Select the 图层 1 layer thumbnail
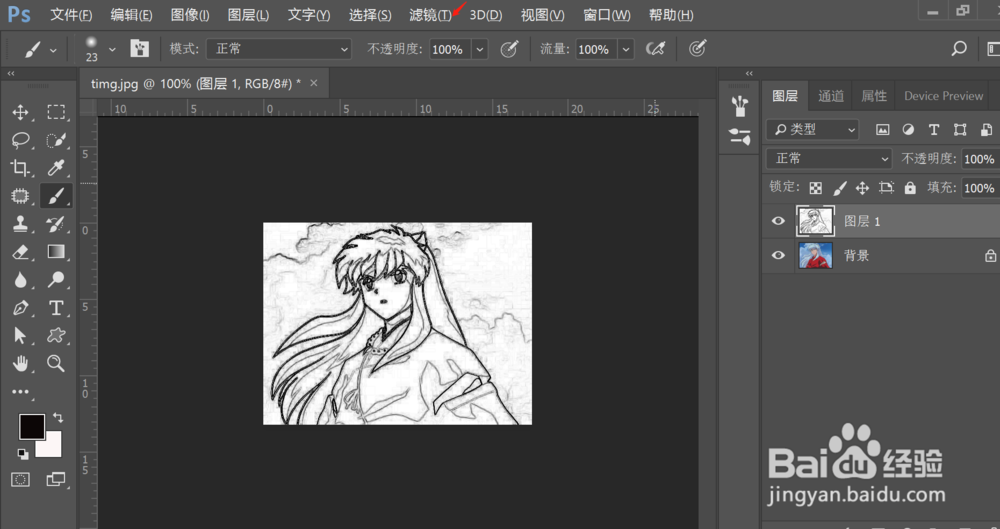The width and height of the screenshot is (1000, 529). pos(815,221)
